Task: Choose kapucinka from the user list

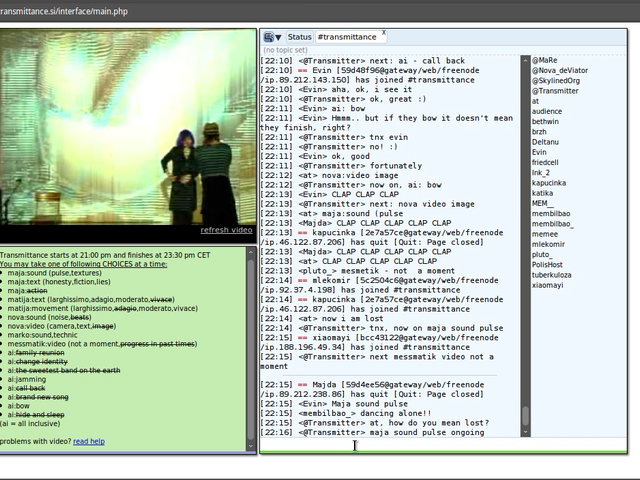Action: (x=548, y=183)
